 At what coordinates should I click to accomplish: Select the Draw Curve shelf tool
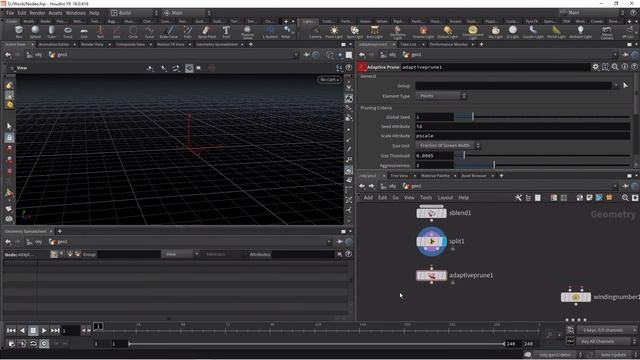(169, 31)
